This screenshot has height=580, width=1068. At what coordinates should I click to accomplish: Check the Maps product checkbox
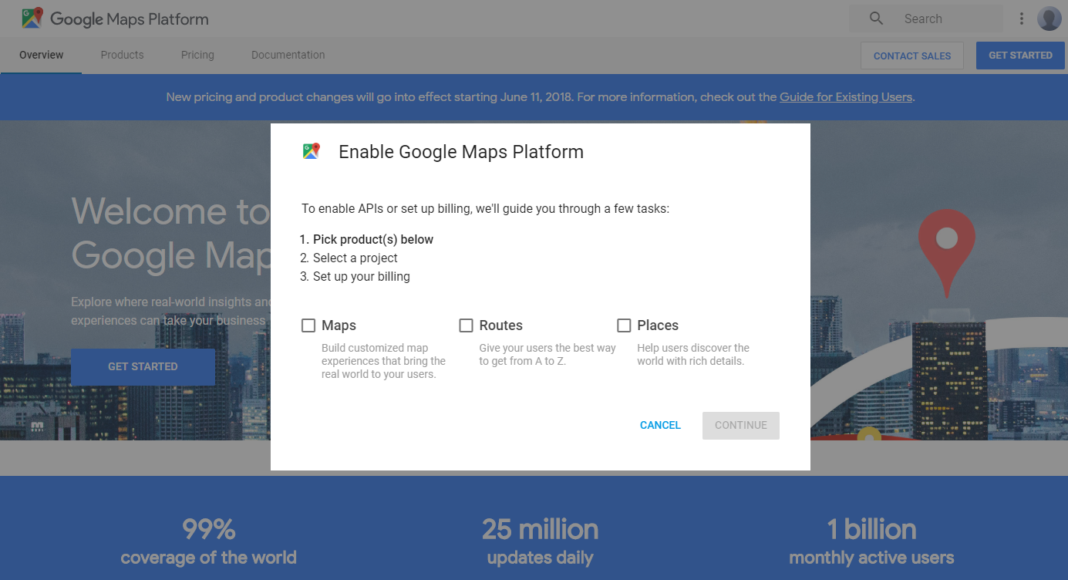click(x=309, y=325)
